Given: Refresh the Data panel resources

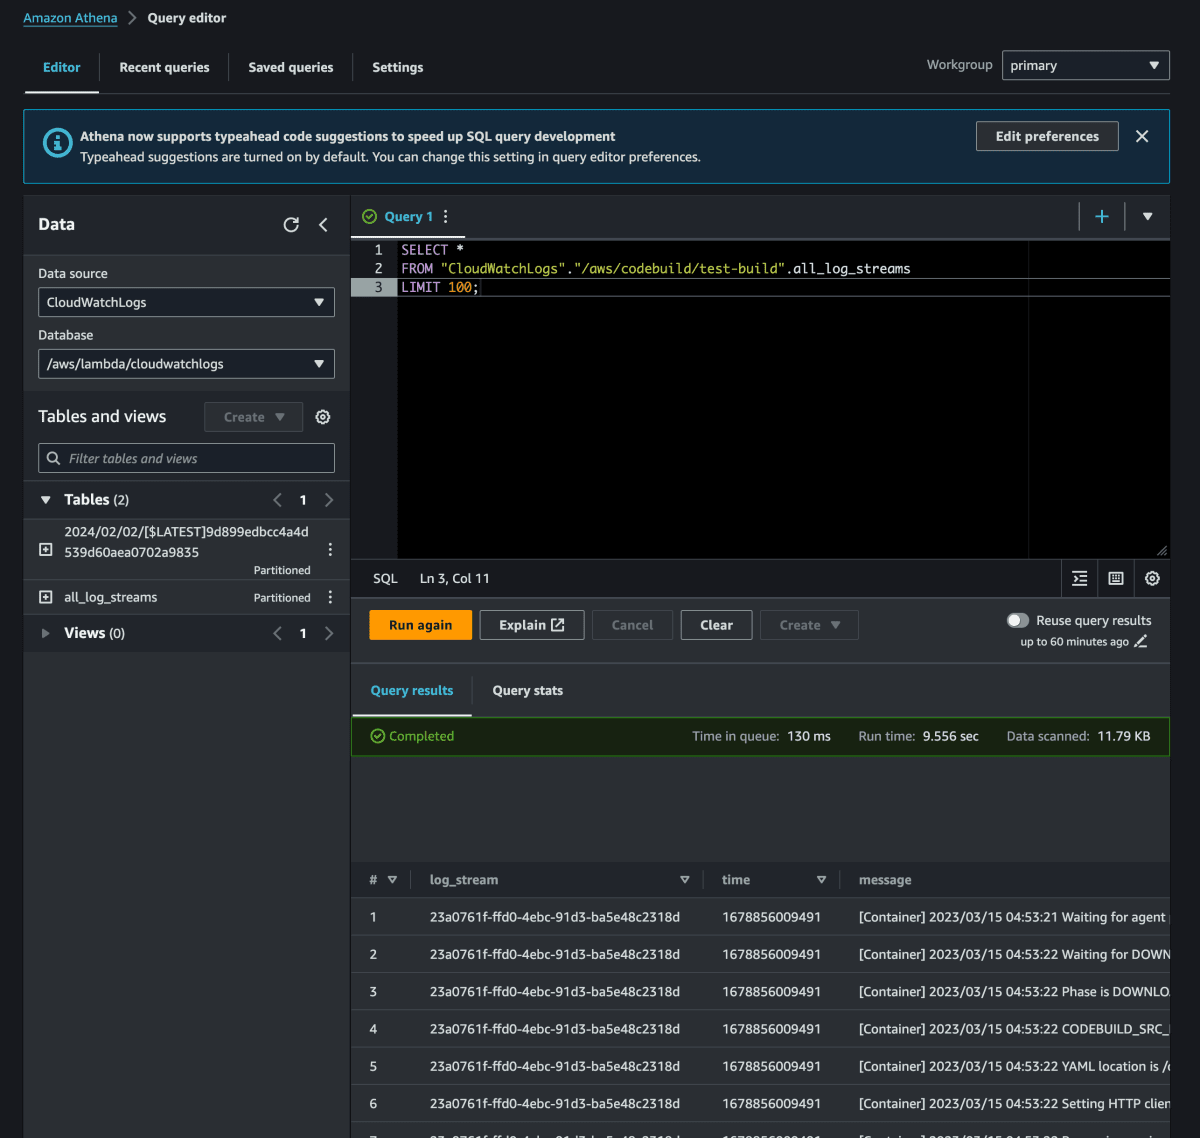Looking at the screenshot, I should coord(291,225).
